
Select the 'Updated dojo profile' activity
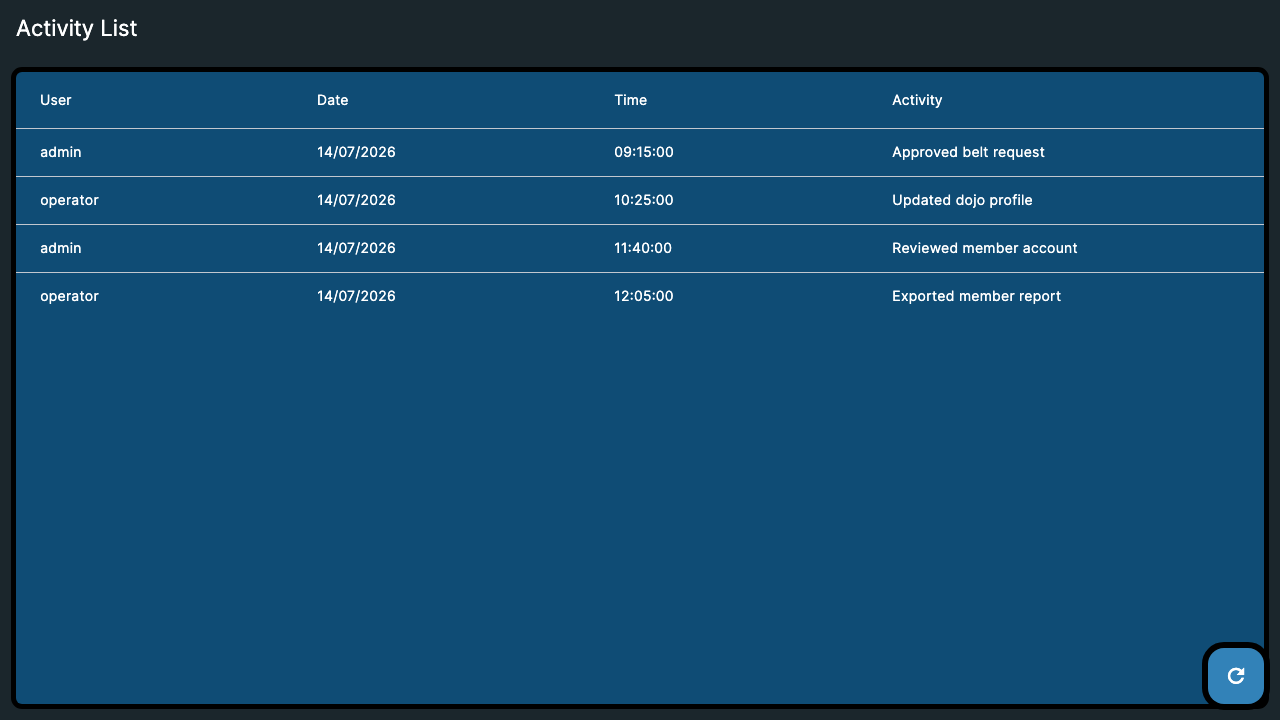coord(962,200)
